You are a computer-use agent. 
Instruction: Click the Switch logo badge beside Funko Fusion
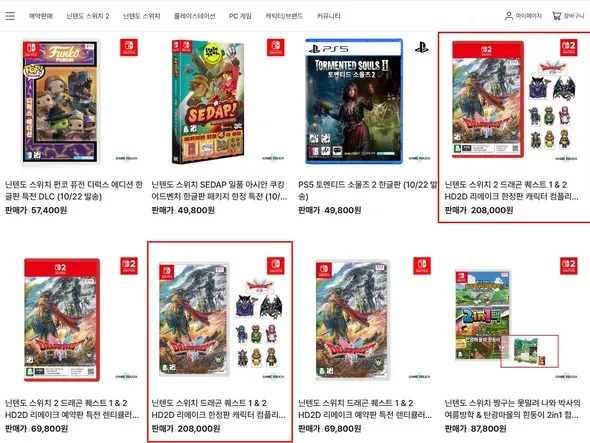(129, 47)
